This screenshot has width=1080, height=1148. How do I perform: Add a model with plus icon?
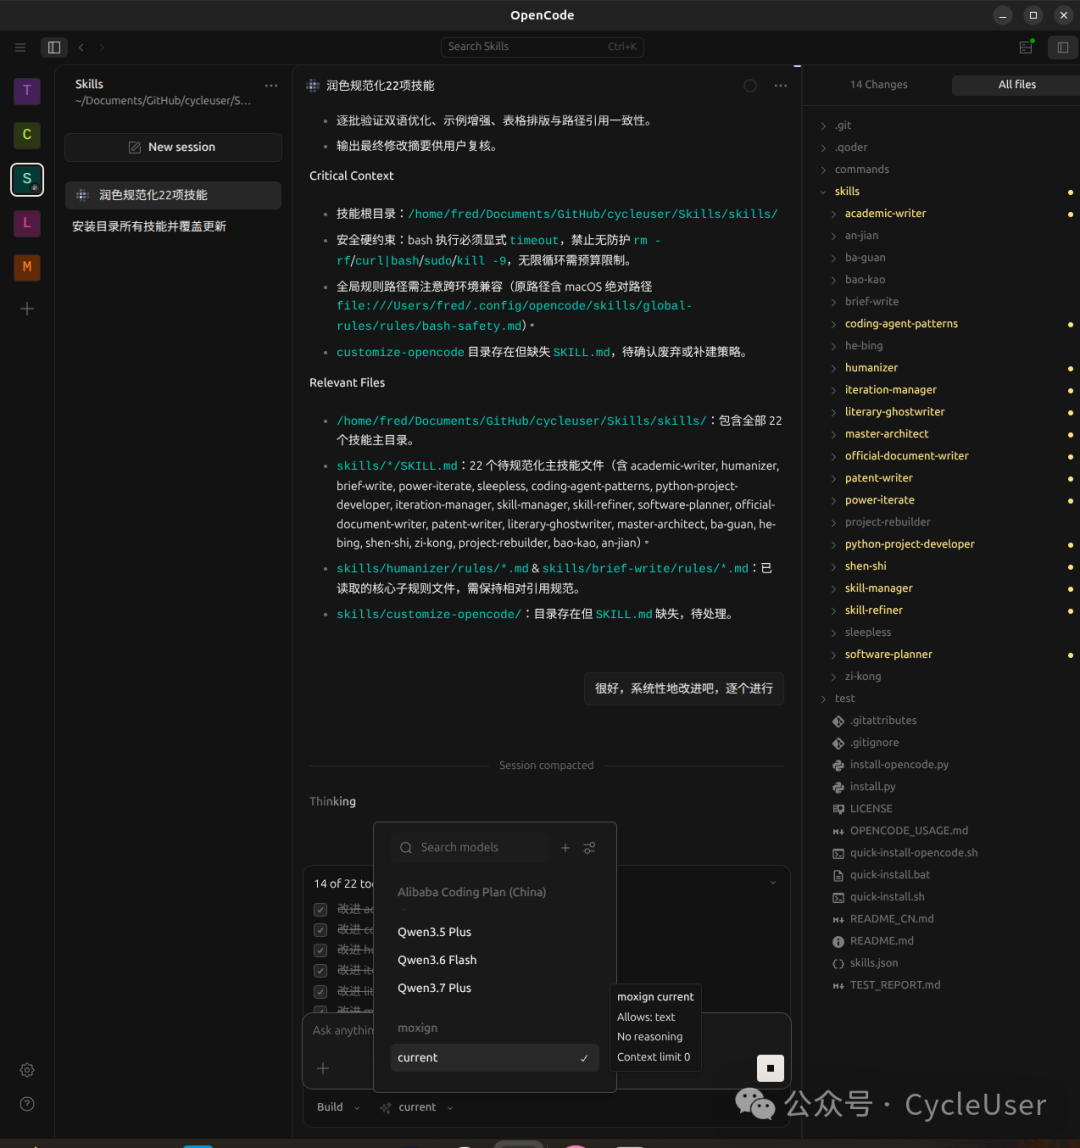(x=565, y=848)
